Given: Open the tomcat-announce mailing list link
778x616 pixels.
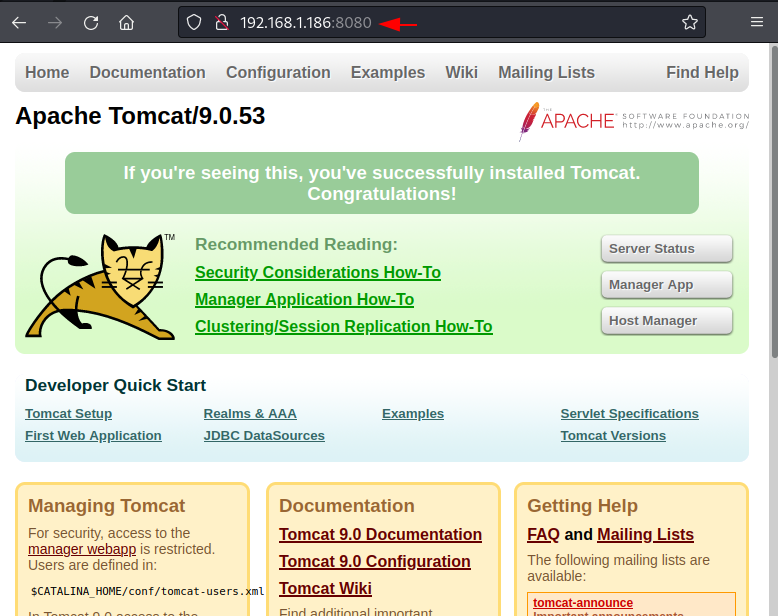Looking at the screenshot, I should (583, 603).
